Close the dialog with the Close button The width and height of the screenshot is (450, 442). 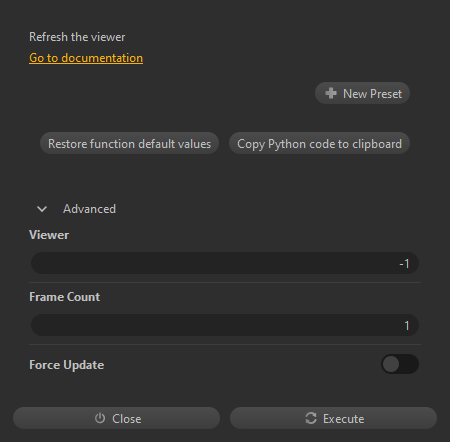click(116, 418)
